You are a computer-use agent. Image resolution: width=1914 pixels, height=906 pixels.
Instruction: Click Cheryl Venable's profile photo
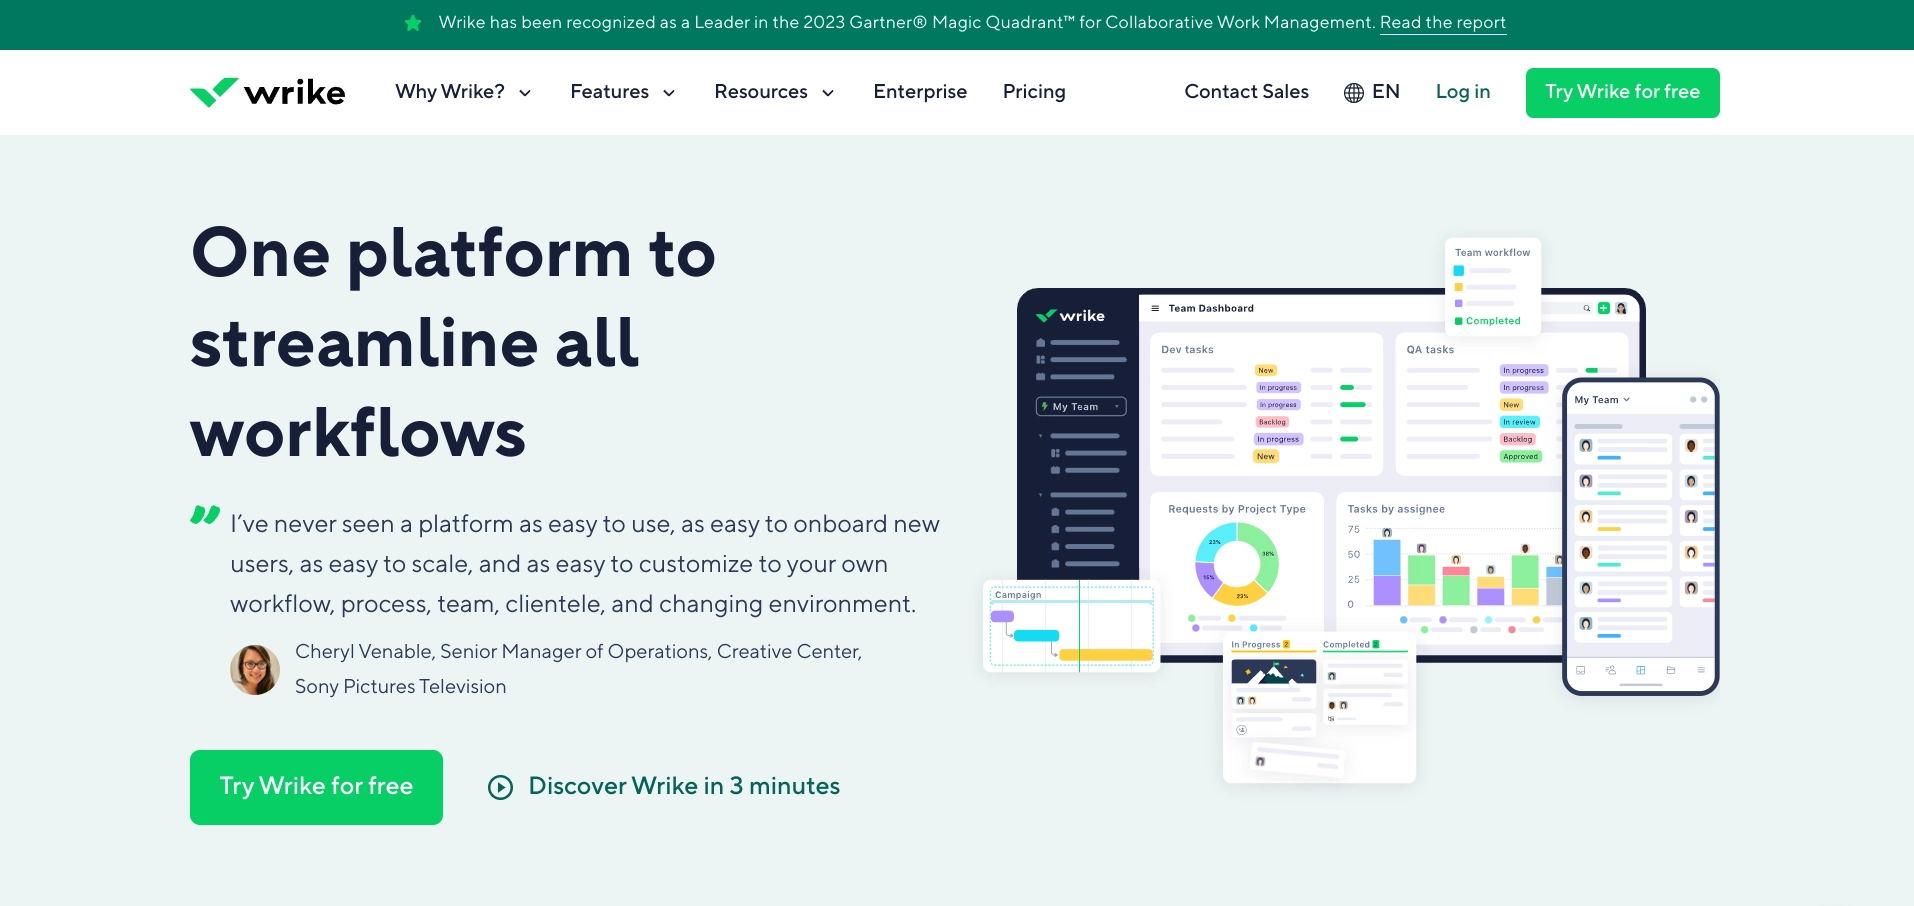(x=255, y=670)
